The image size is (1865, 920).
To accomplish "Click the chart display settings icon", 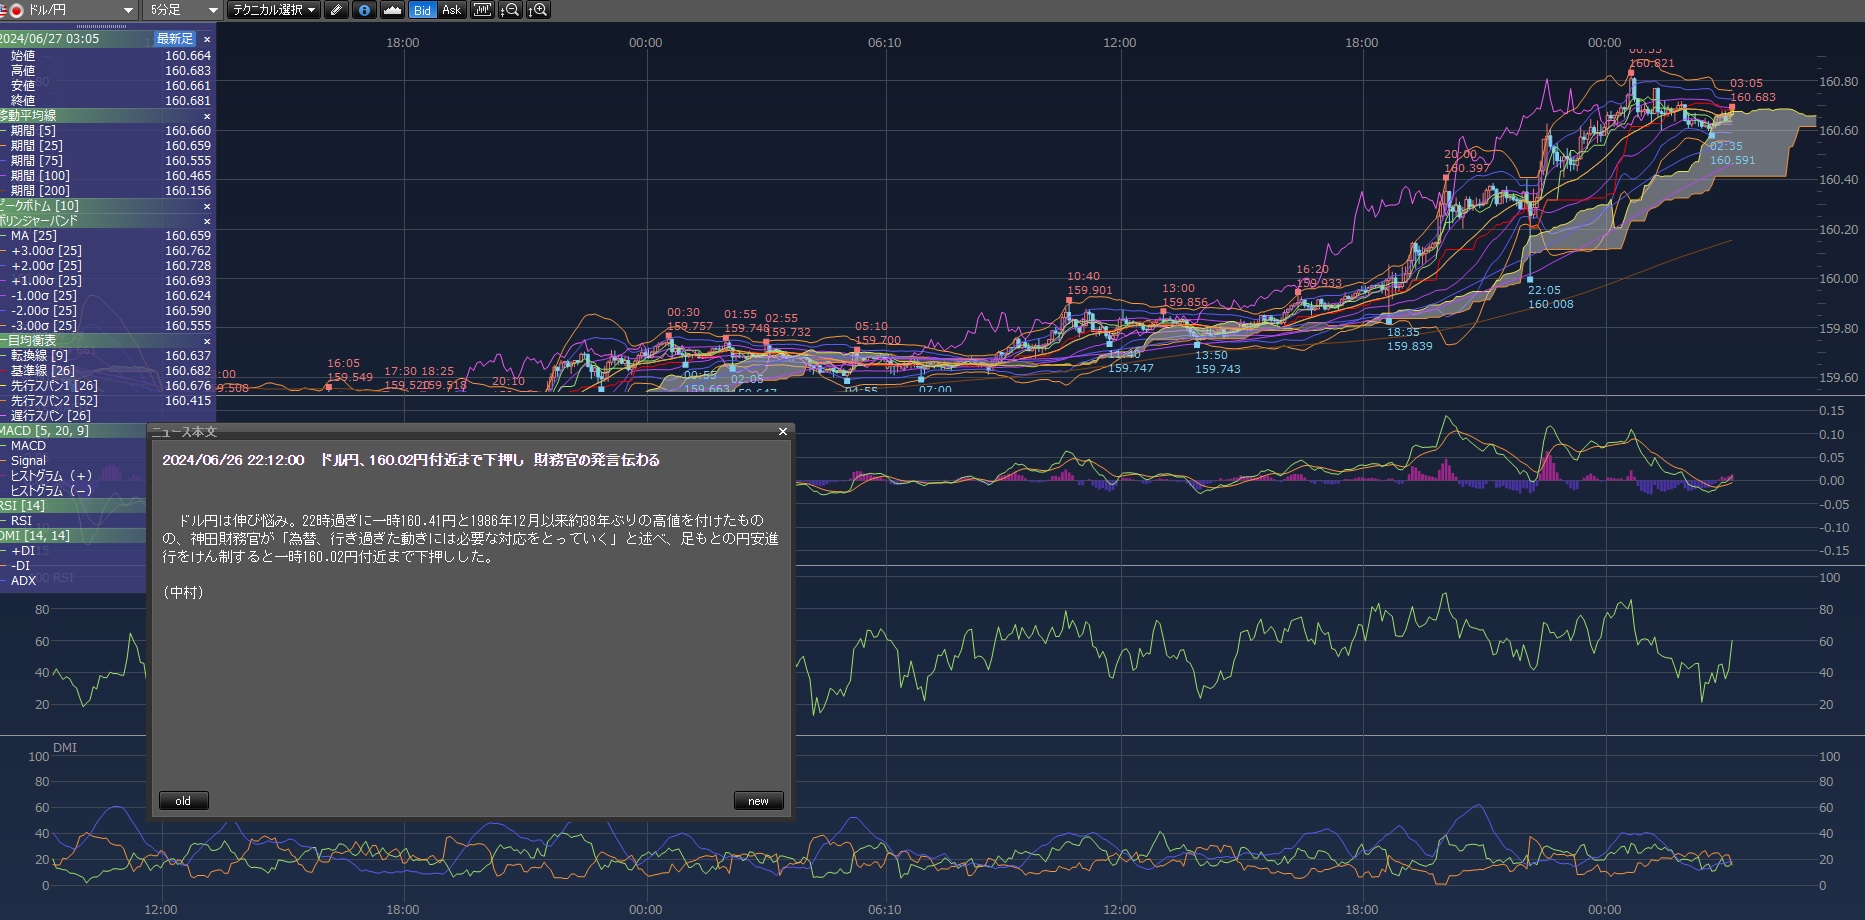I will click(483, 10).
